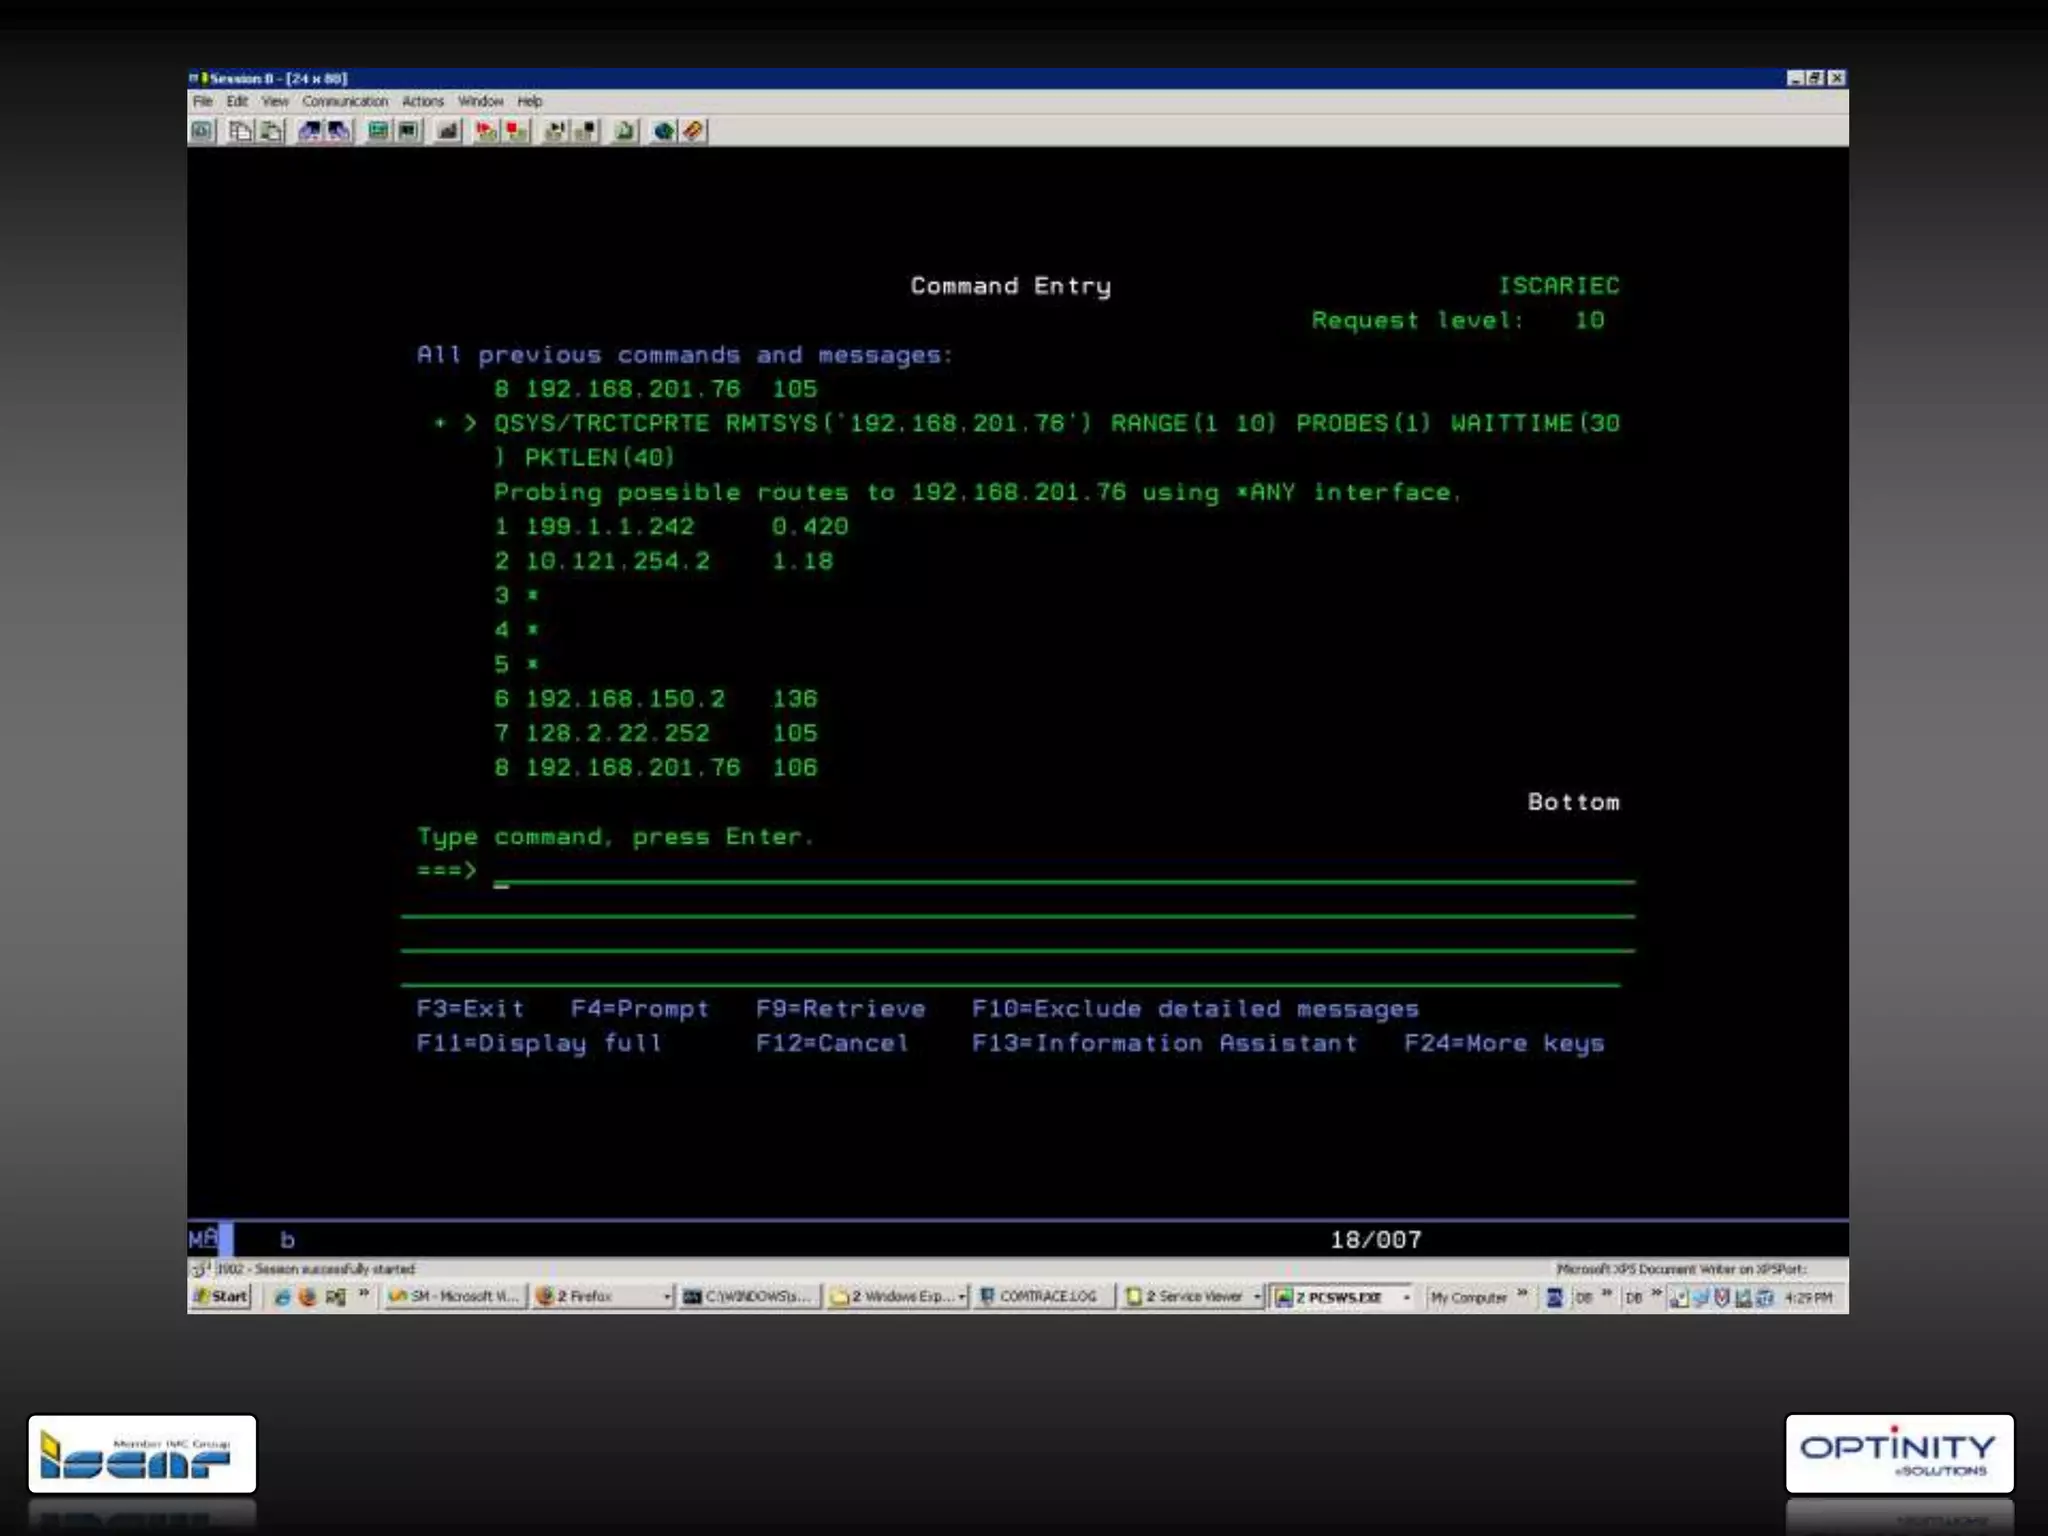Viewport: 2048px width, 1536px height.
Task: Click the Copy toolbar icon
Action: (240, 131)
